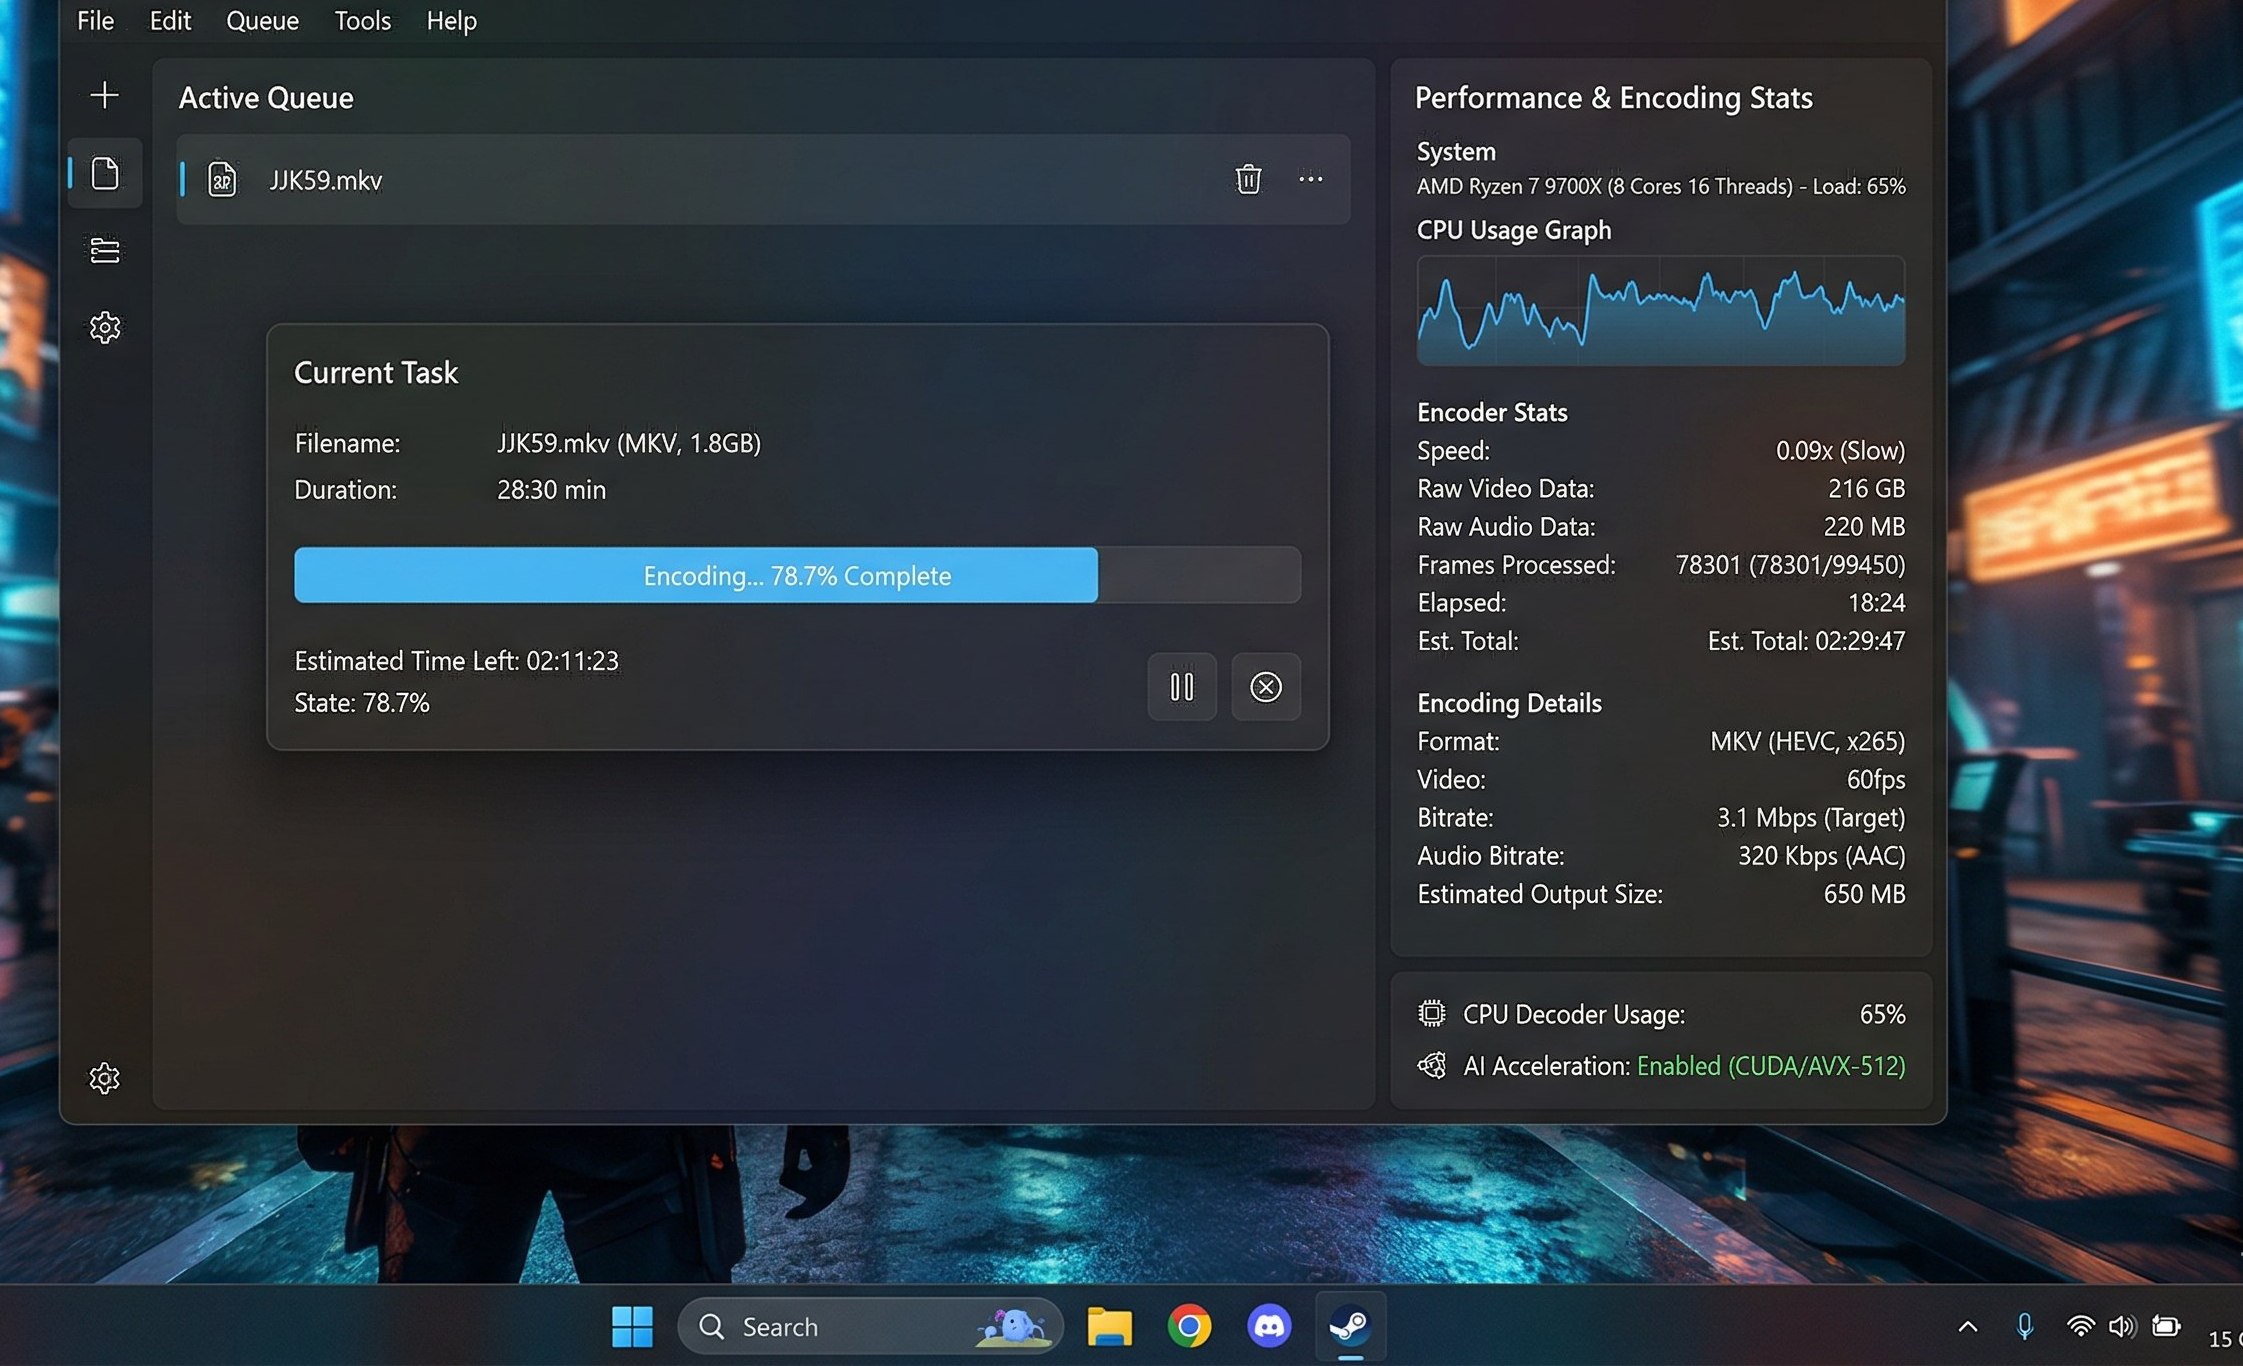Open more options for JJK59.mkv

click(x=1311, y=179)
